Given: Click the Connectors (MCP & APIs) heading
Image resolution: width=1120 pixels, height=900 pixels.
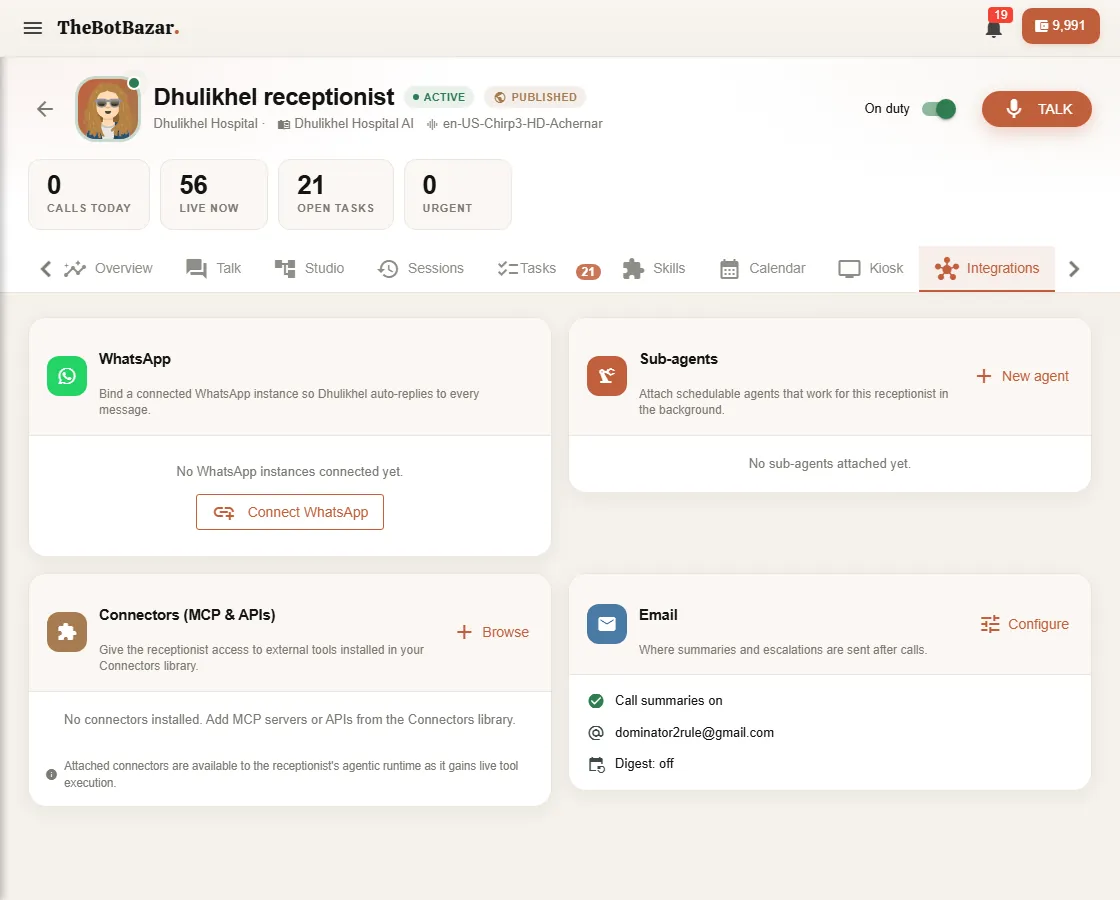Looking at the screenshot, I should 187,615.
